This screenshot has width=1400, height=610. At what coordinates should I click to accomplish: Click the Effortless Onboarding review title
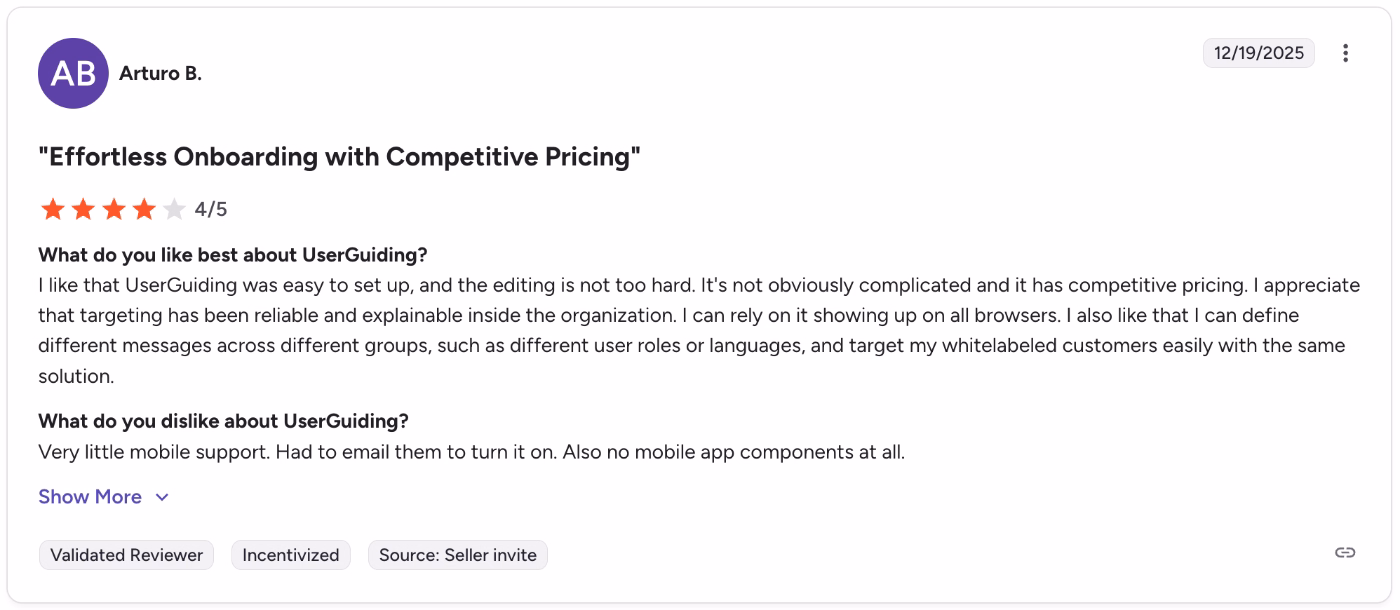click(x=338, y=157)
